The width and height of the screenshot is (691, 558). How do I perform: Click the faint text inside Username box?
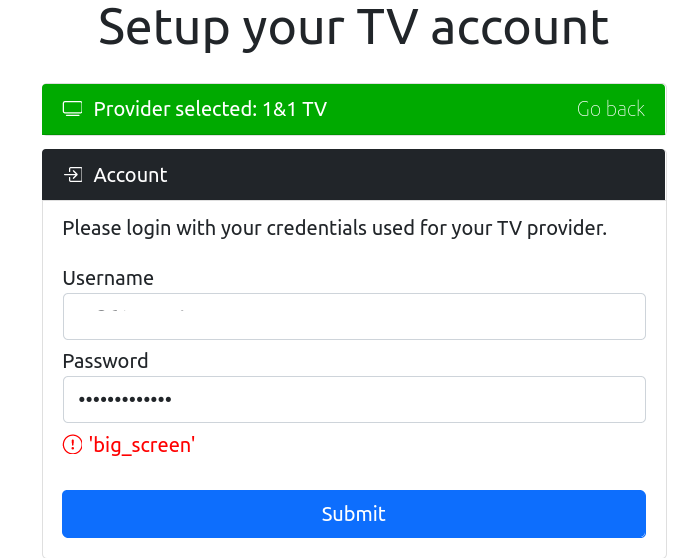[141, 311]
